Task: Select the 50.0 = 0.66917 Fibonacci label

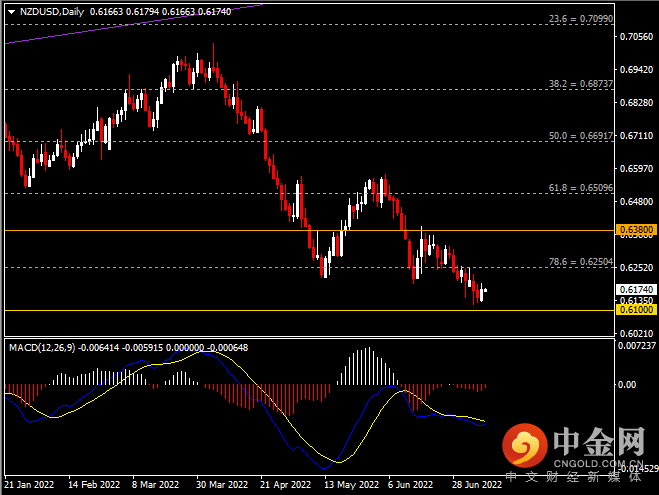Action: [581, 136]
